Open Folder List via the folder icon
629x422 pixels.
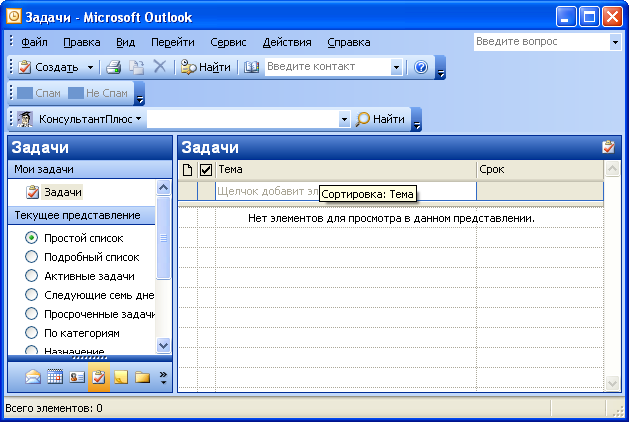coord(142,377)
